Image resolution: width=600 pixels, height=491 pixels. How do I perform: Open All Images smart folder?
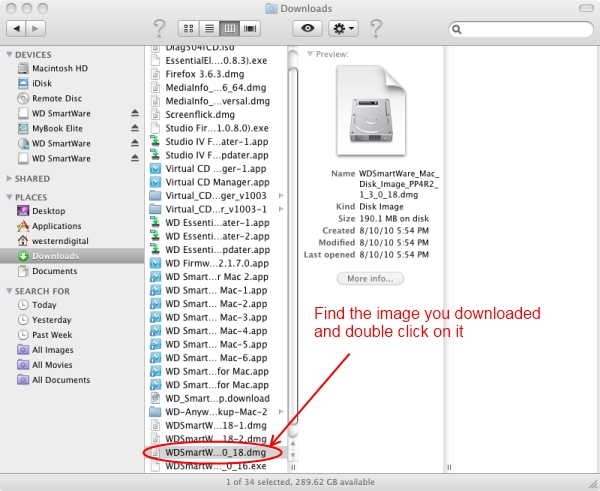point(46,350)
